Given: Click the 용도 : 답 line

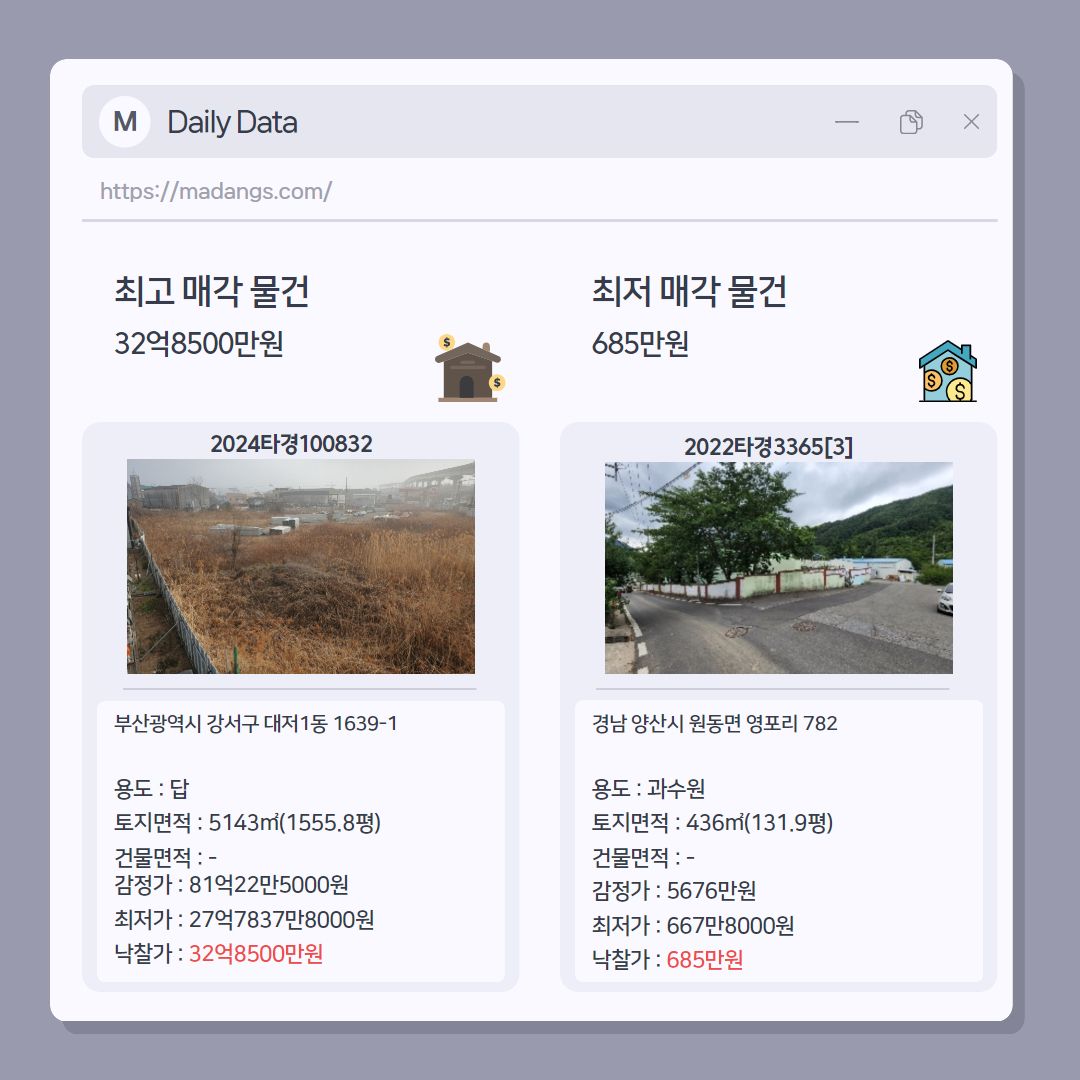Looking at the screenshot, I should [152, 788].
